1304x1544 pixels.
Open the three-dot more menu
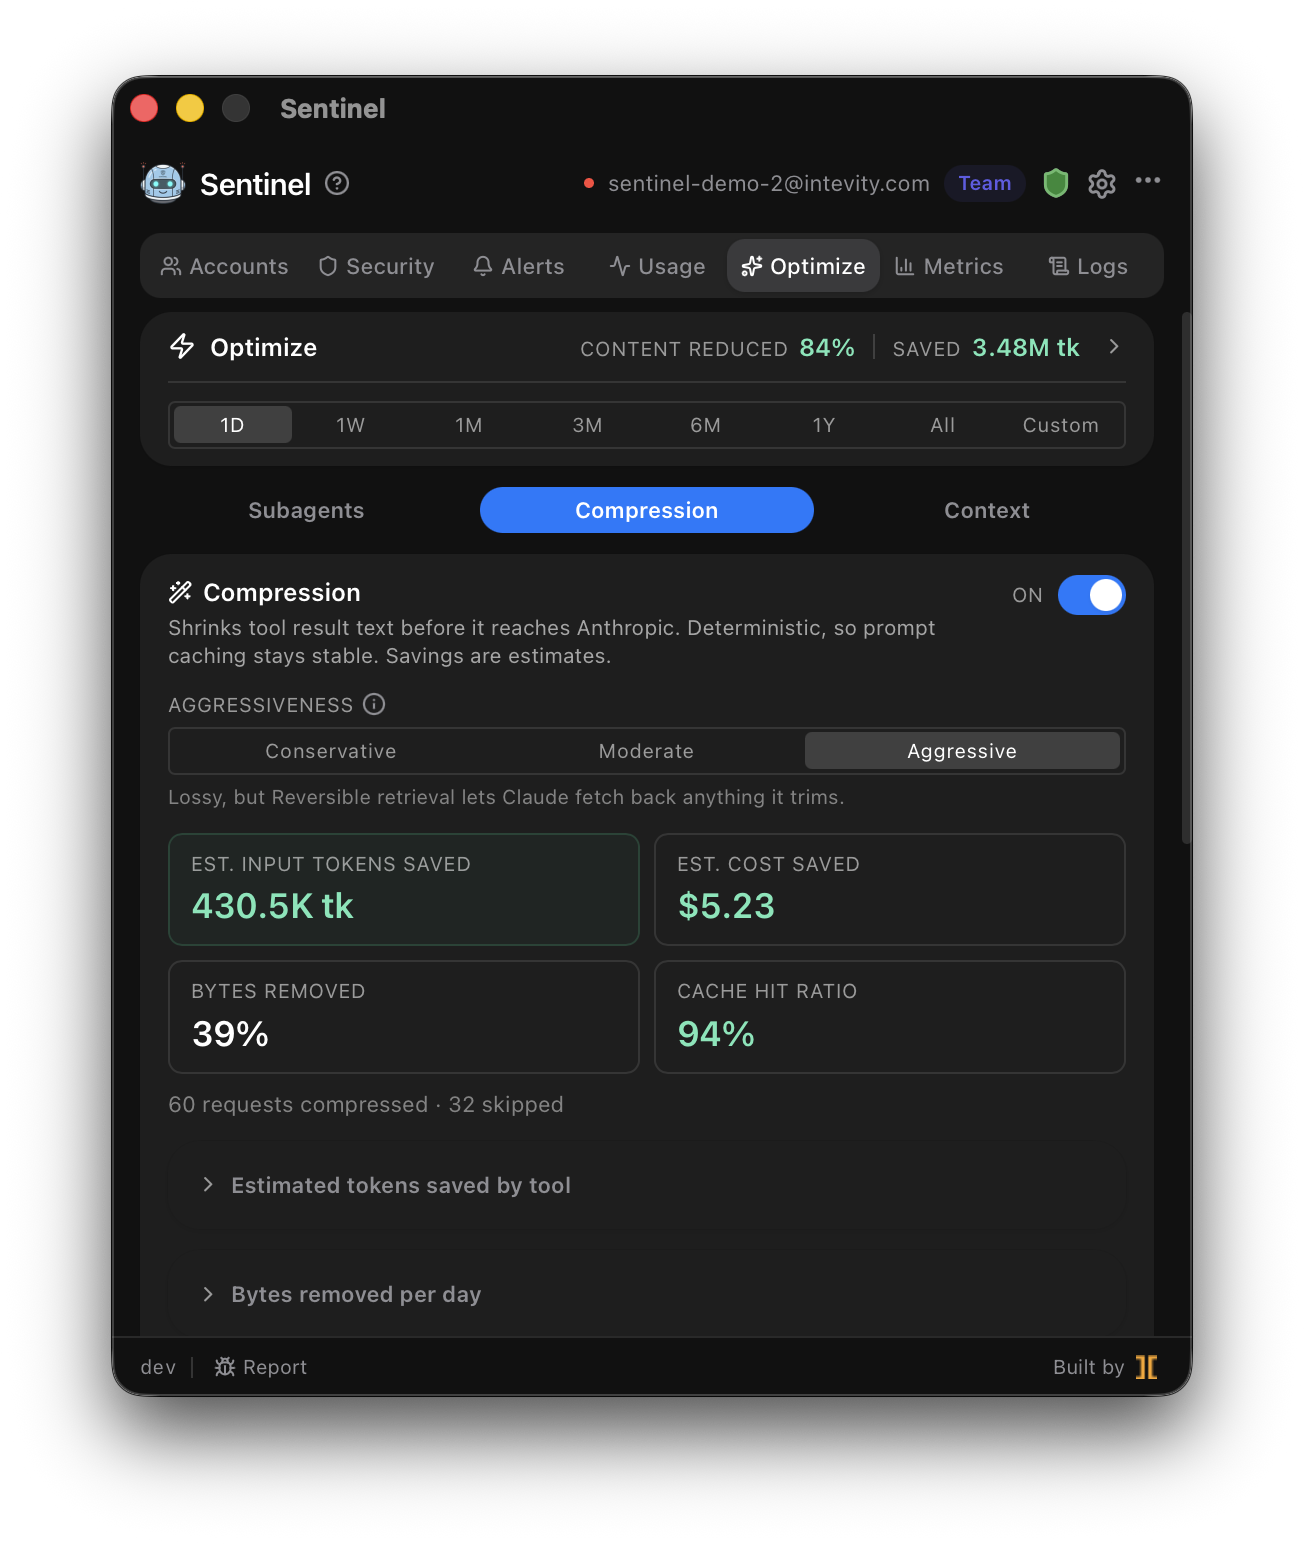pyautogui.click(x=1147, y=181)
